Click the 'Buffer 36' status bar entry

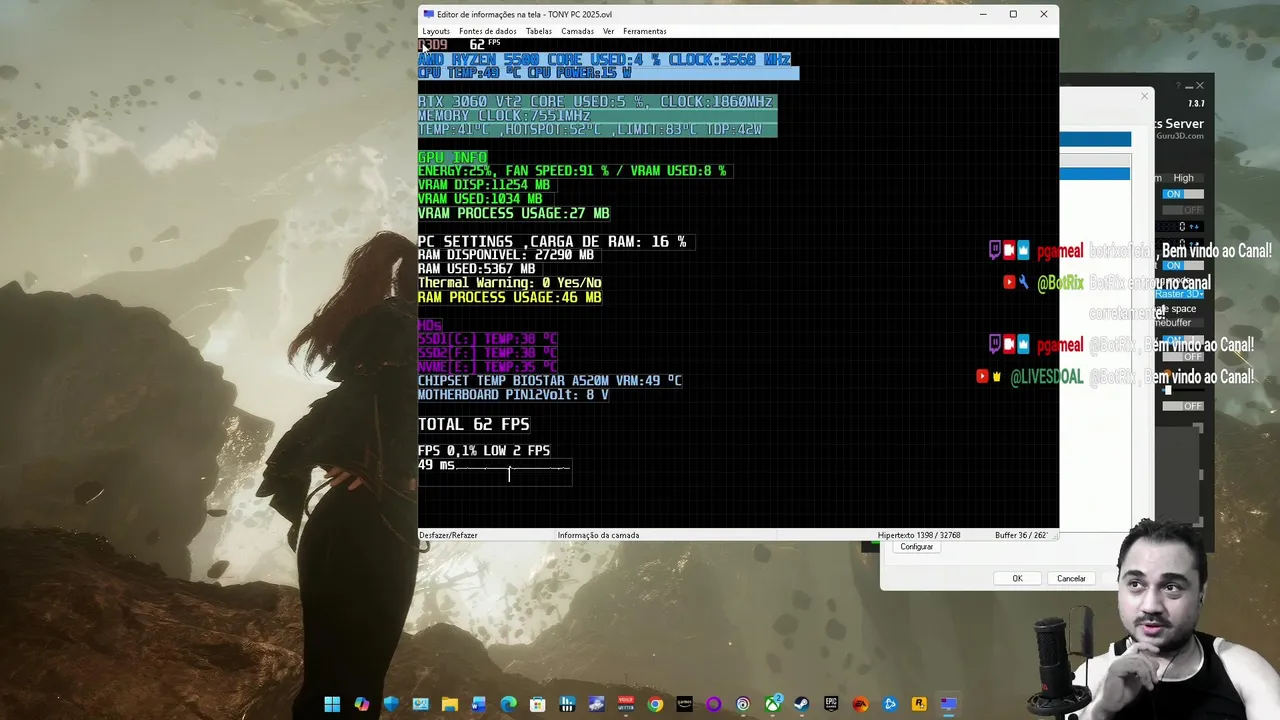click(x=1022, y=535)
